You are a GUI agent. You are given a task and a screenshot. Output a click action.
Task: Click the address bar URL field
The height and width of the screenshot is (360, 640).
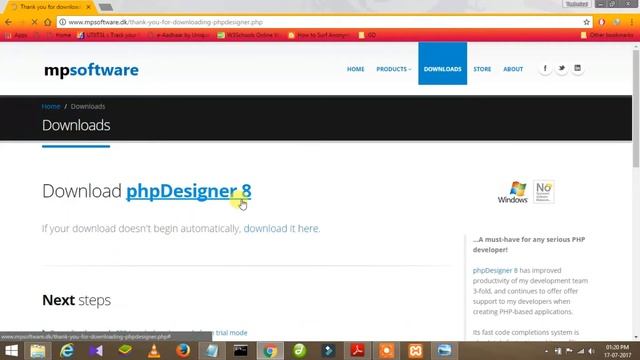coord(322,22)
